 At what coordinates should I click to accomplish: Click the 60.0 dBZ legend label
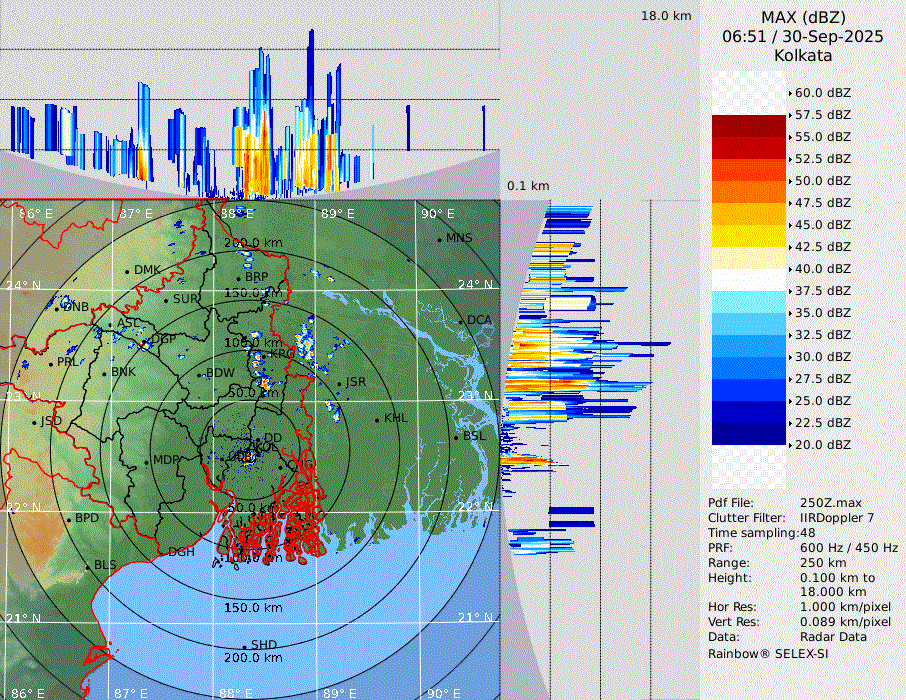822,93
